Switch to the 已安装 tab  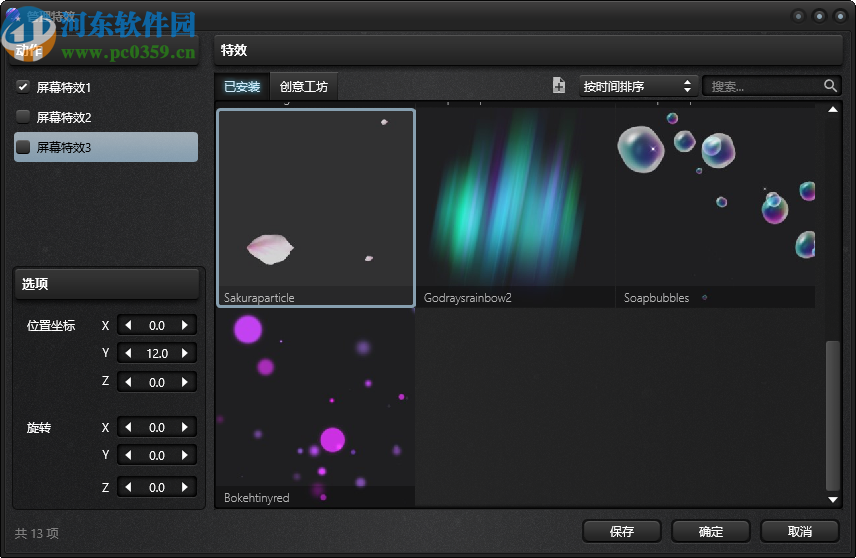pyautogui.click(x=242, y=86)
